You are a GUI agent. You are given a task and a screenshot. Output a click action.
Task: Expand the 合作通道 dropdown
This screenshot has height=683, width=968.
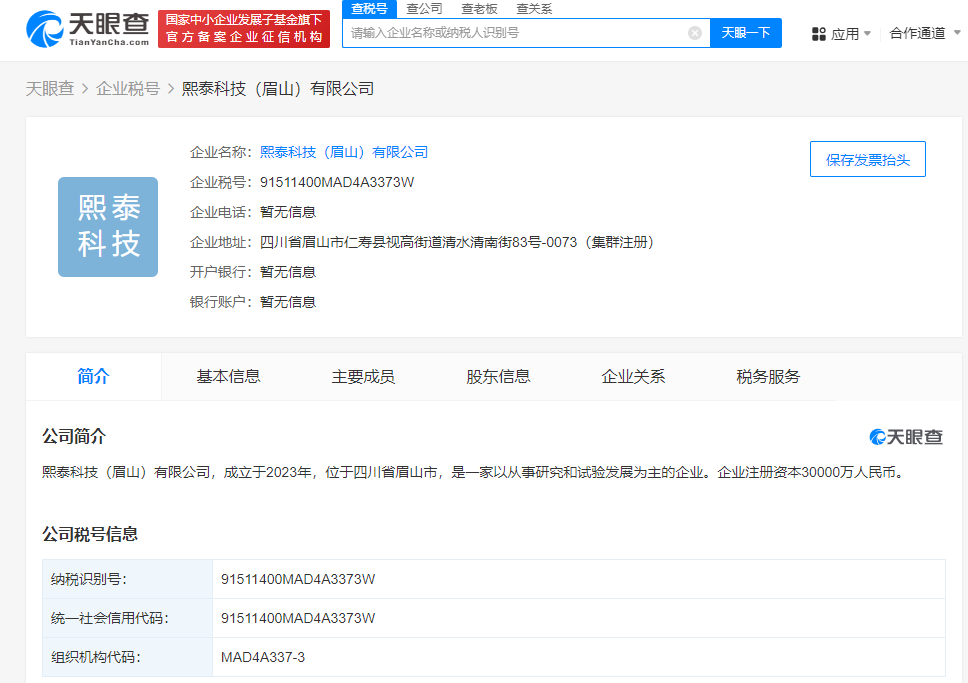(x=924, y=33)
